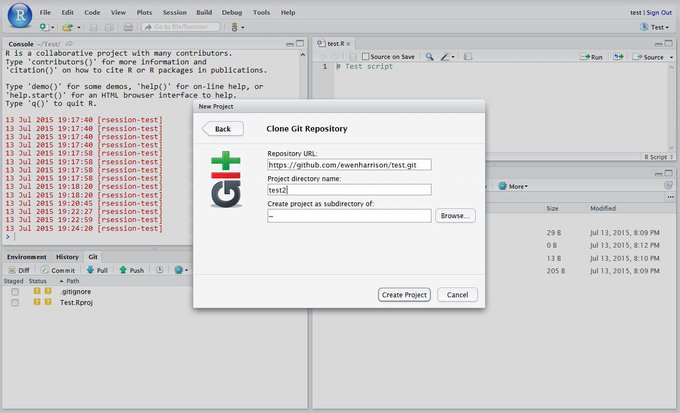Open the Tools menu
Viewport: 680px width, 413px height.
262,13
